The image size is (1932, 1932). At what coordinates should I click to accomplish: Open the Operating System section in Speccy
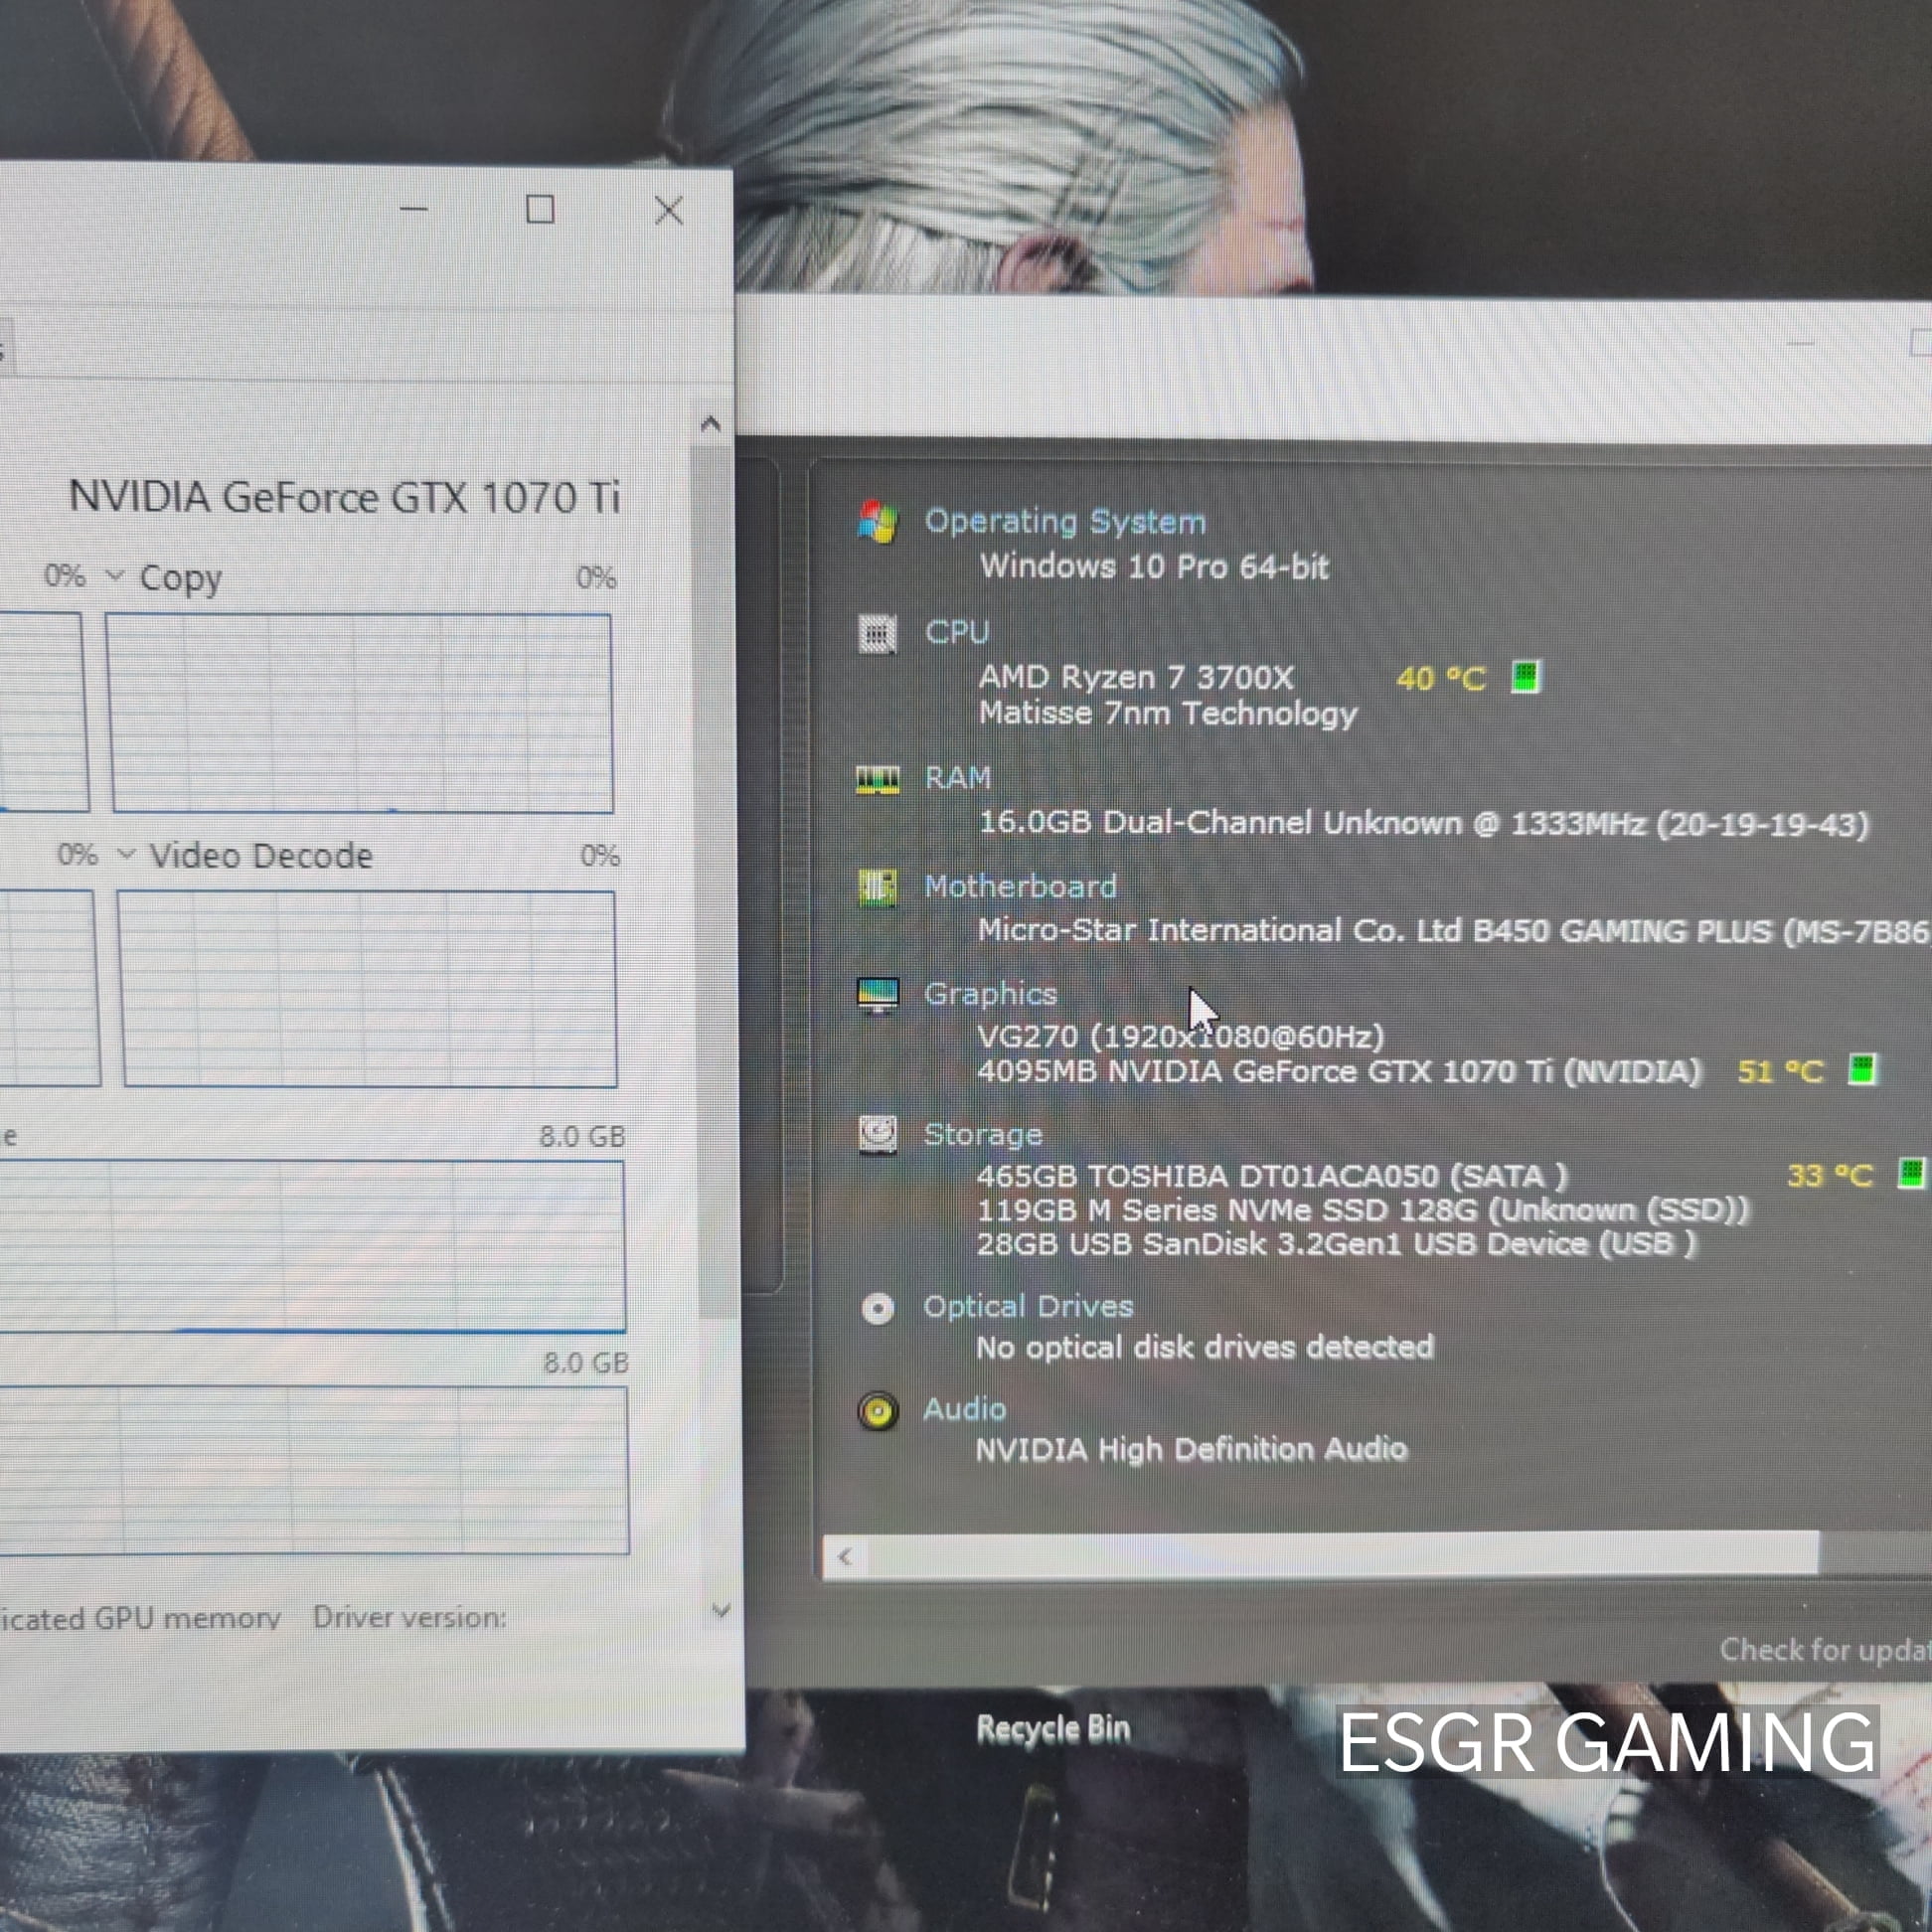point(1065,521)
